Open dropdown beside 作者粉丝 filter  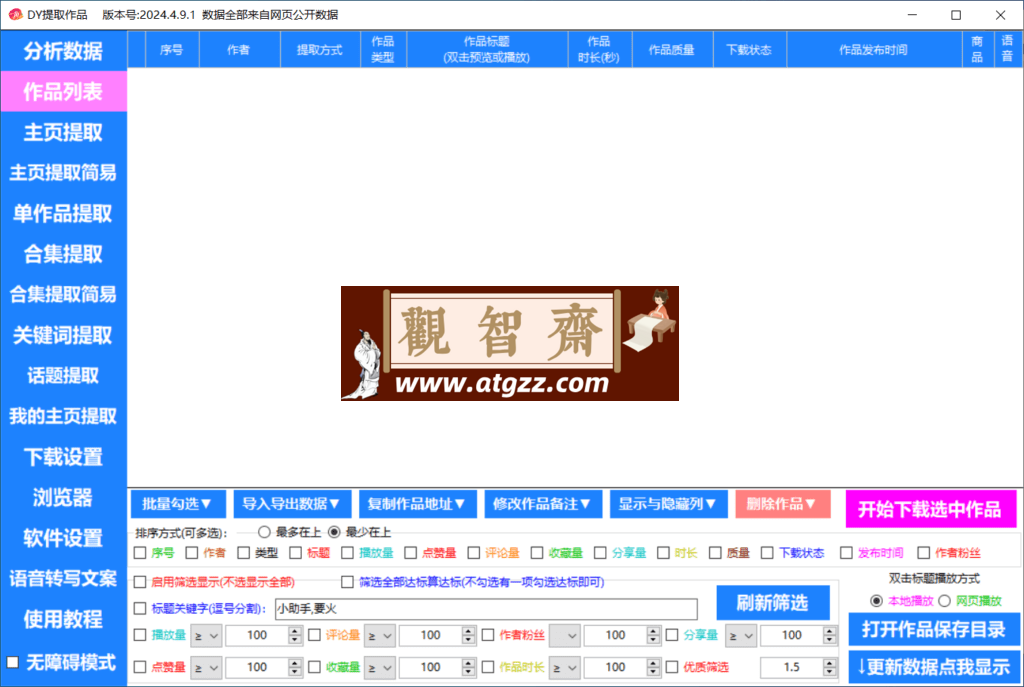point(564,635)
